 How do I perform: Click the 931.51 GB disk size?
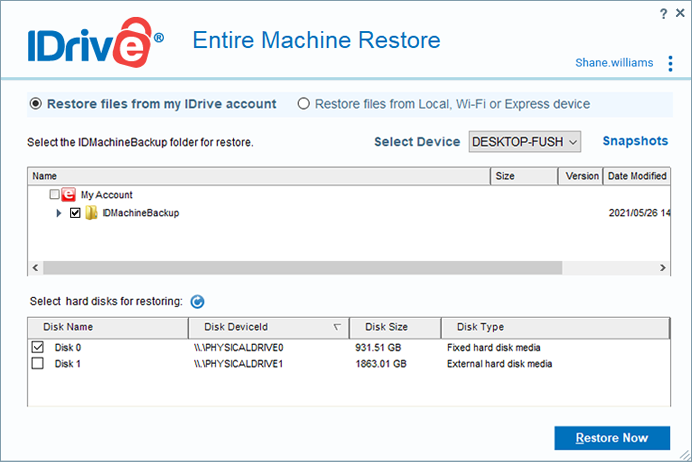tap(378, 348)
